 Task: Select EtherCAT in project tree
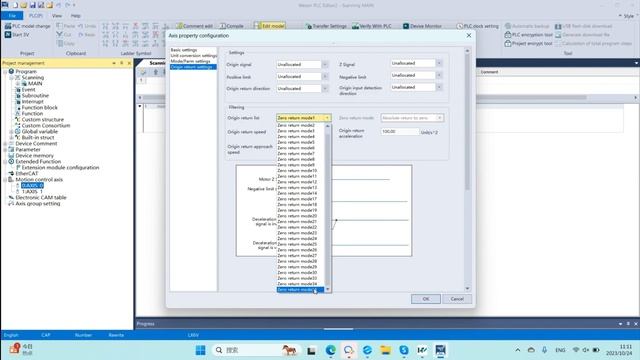pyautogui.click(x=27, y=173)
